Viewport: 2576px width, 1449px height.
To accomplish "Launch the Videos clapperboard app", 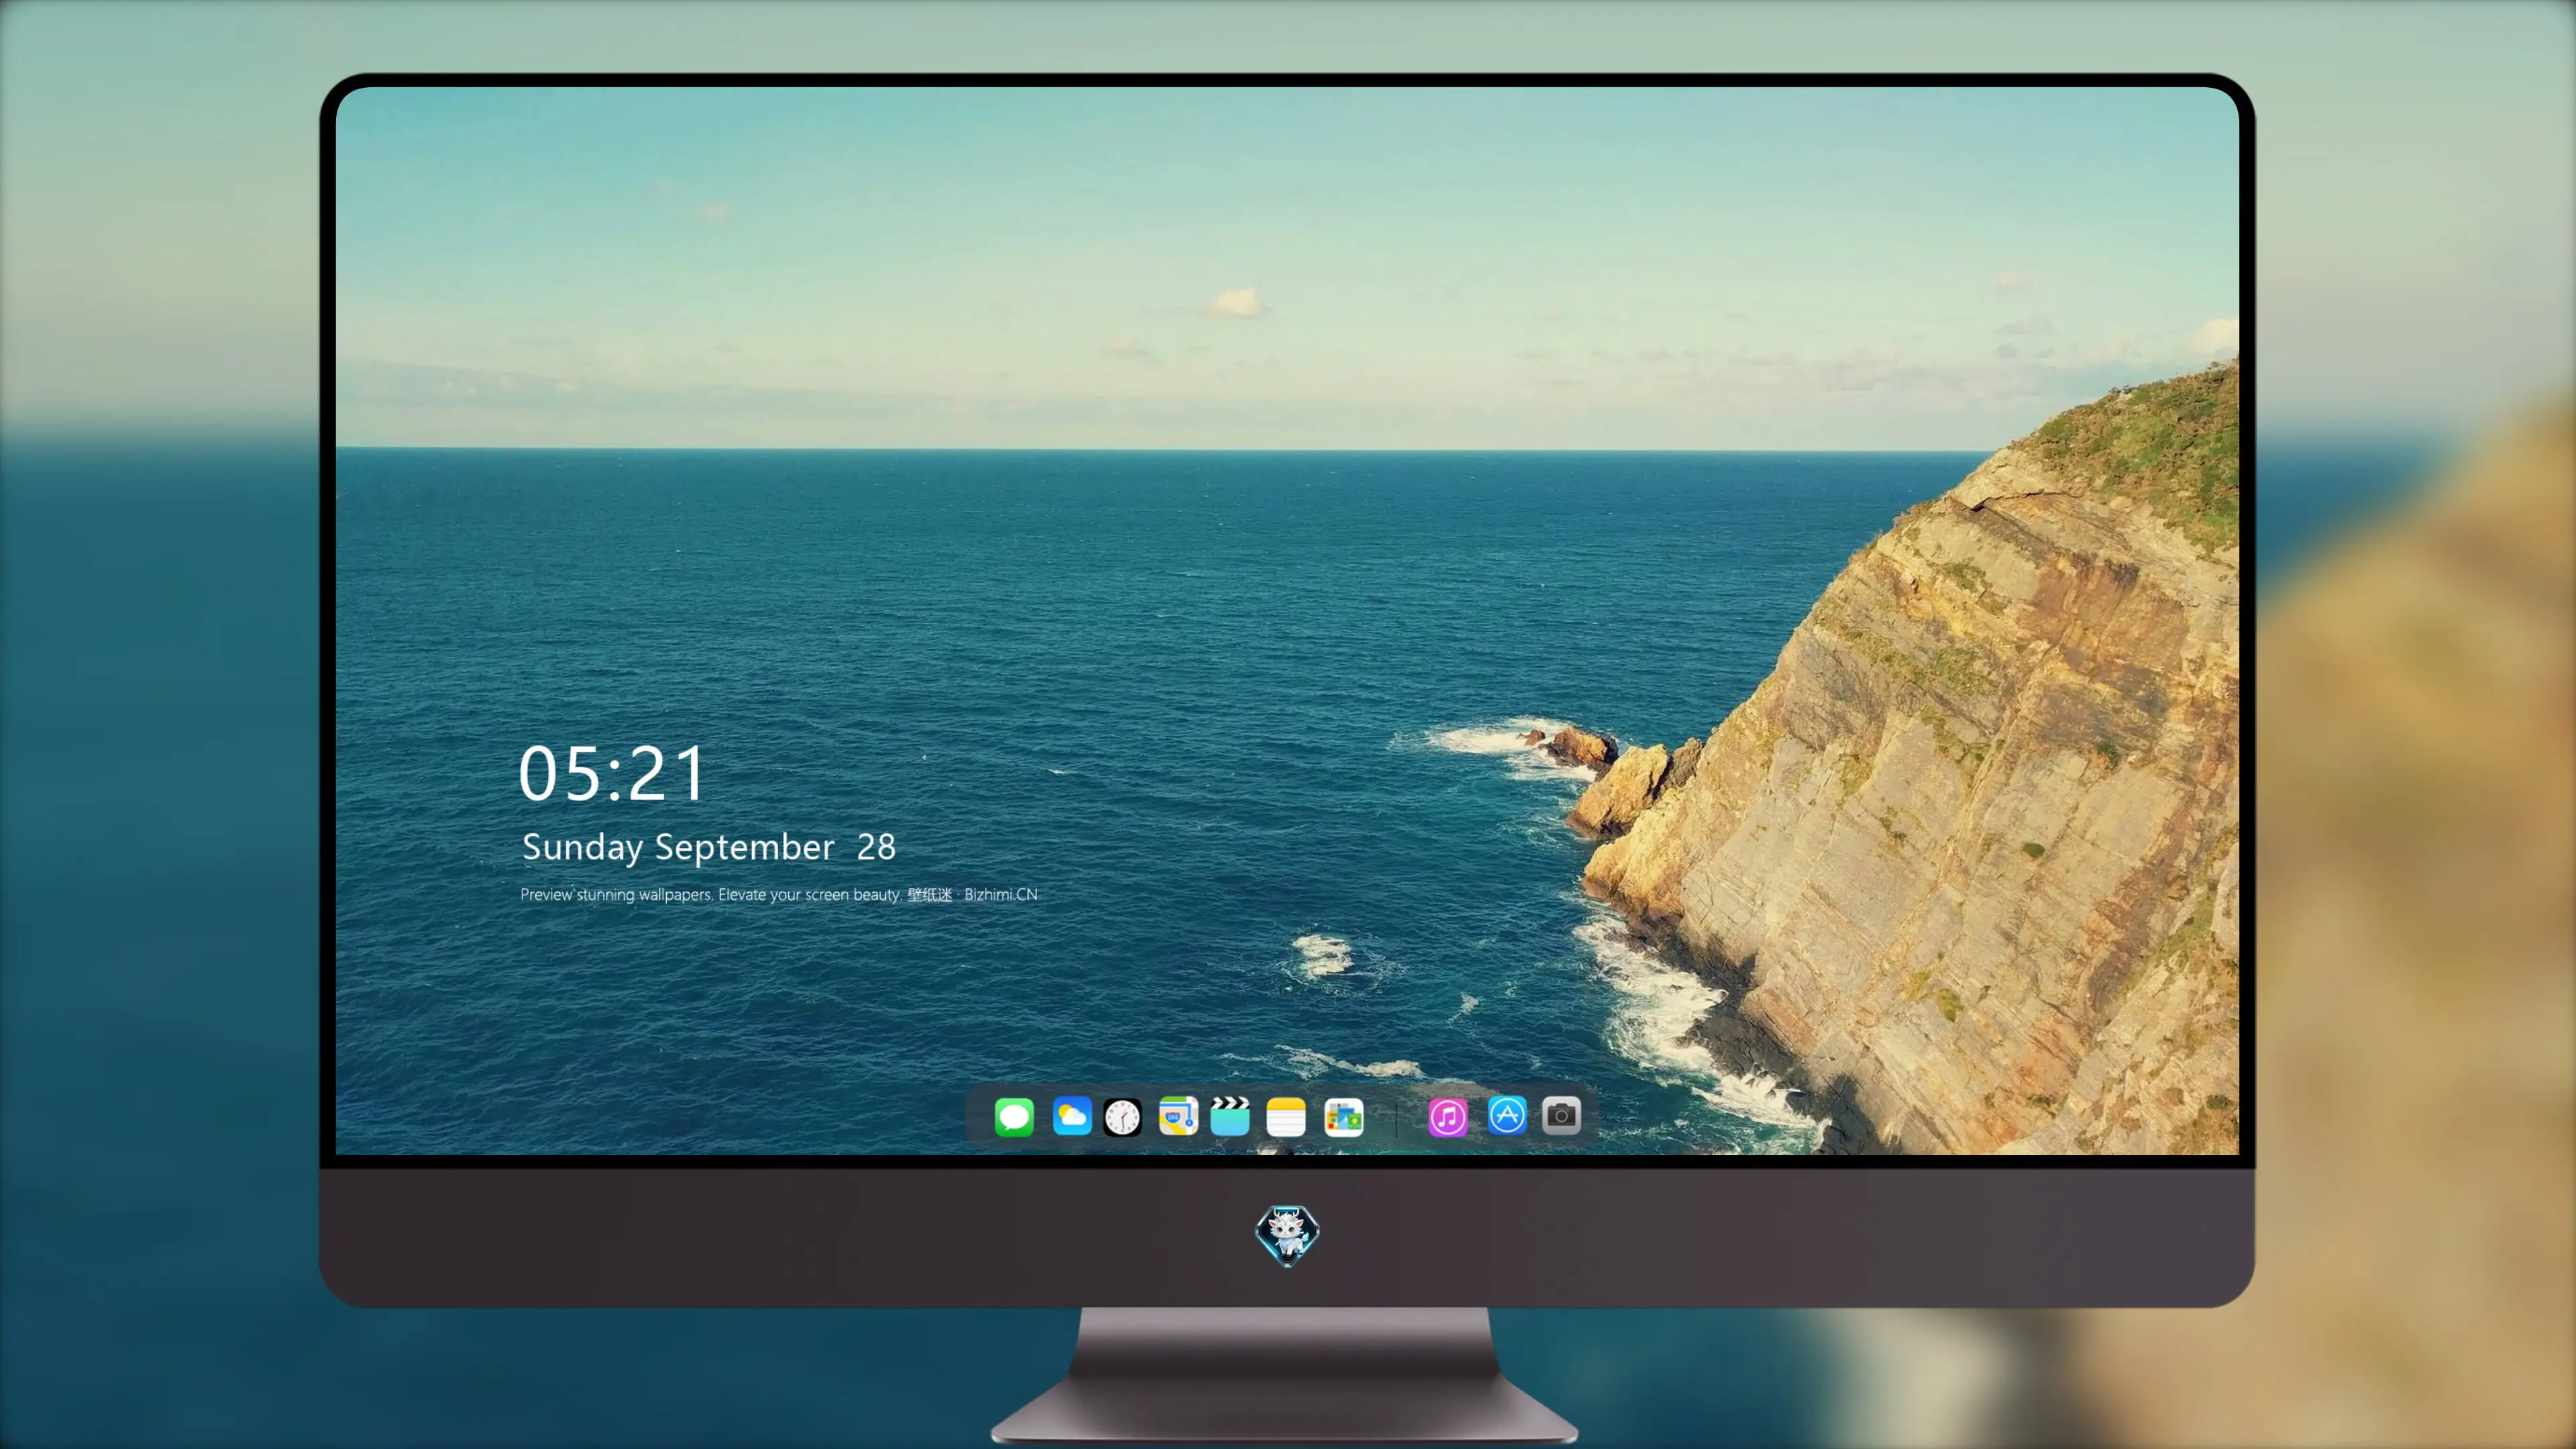I will (x=1230, y=1116).
